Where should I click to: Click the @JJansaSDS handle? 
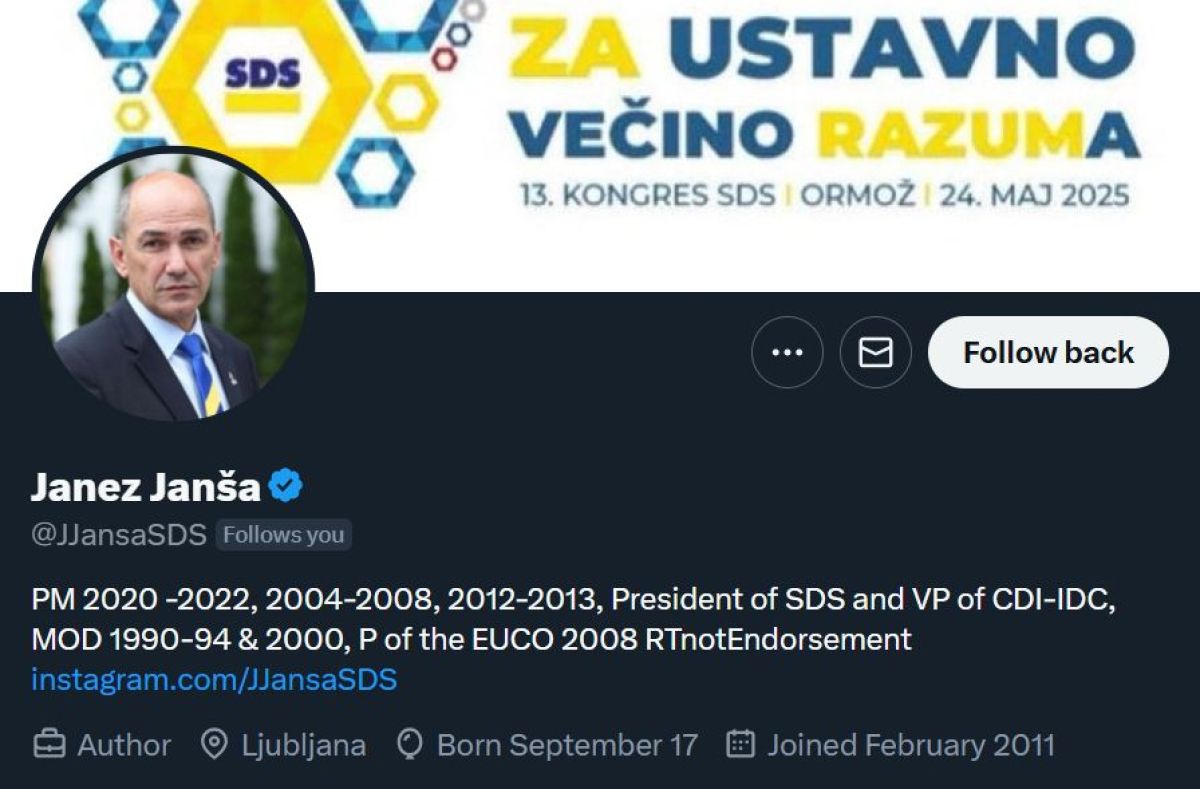(x=119, y=535)
